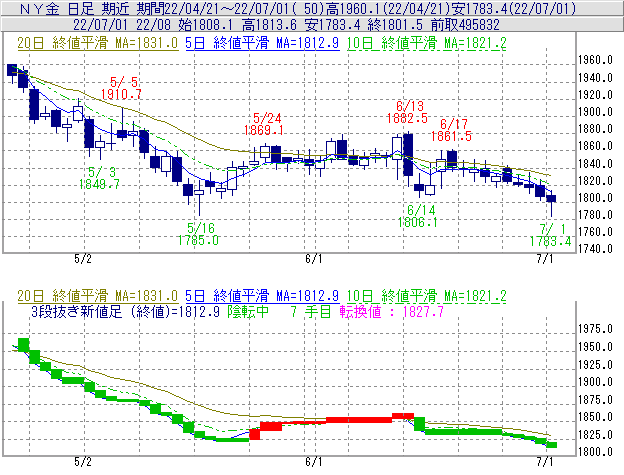Click the 1960.0 price axis label

tap(595, 60)
